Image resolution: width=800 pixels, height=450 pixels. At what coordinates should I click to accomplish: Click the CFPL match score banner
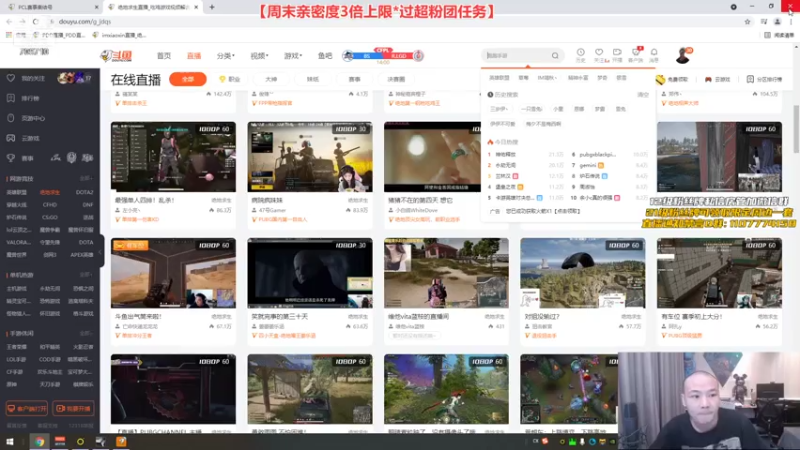click(383, 56)
